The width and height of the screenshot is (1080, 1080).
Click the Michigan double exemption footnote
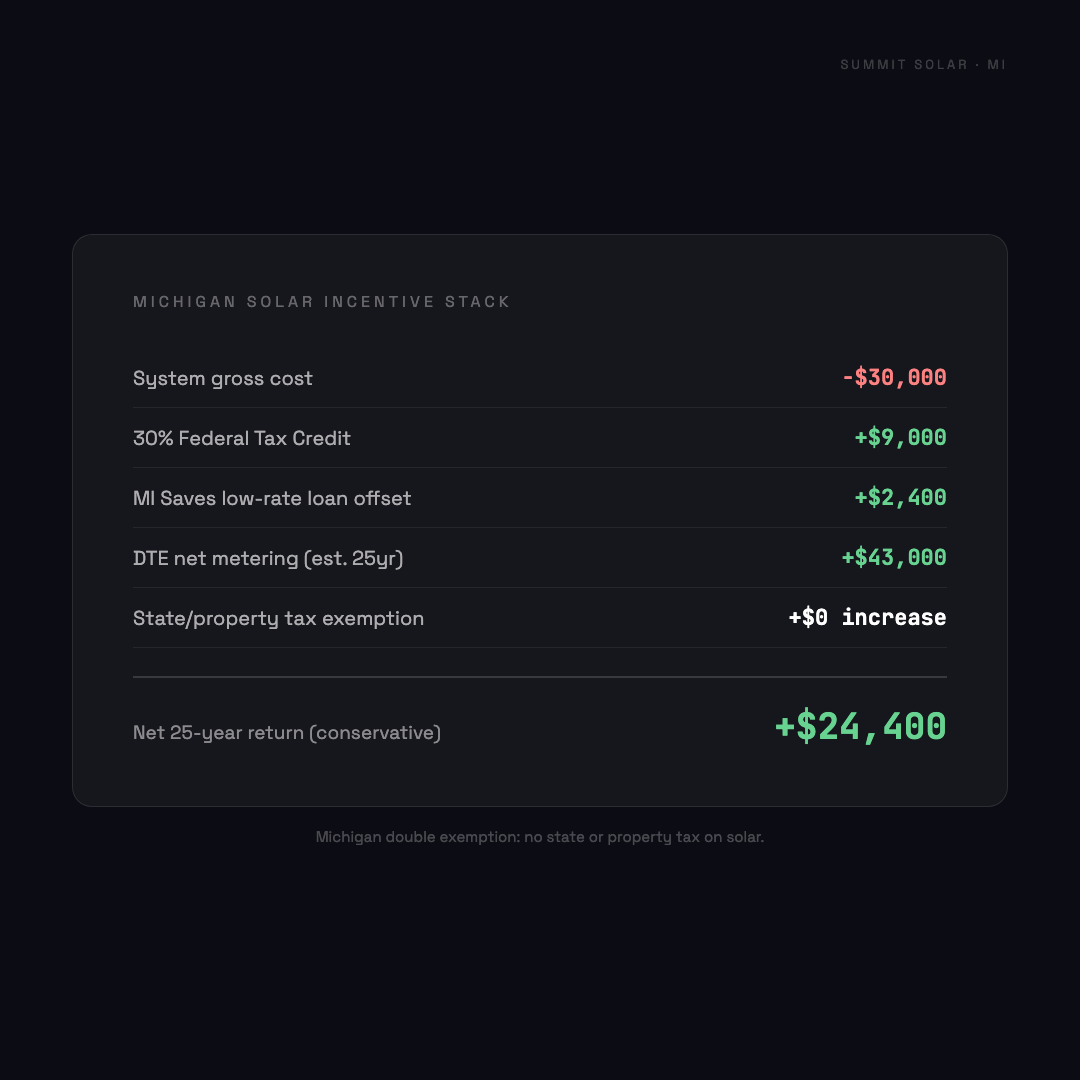coord(540,837)
